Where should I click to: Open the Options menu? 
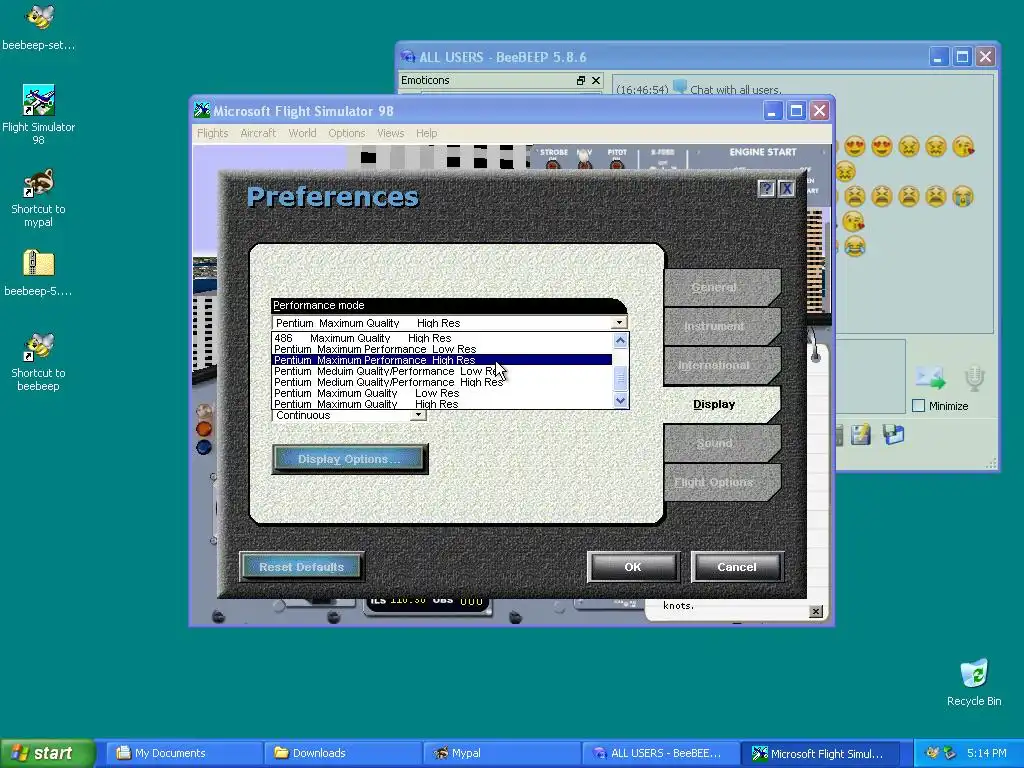click(347, 133)
